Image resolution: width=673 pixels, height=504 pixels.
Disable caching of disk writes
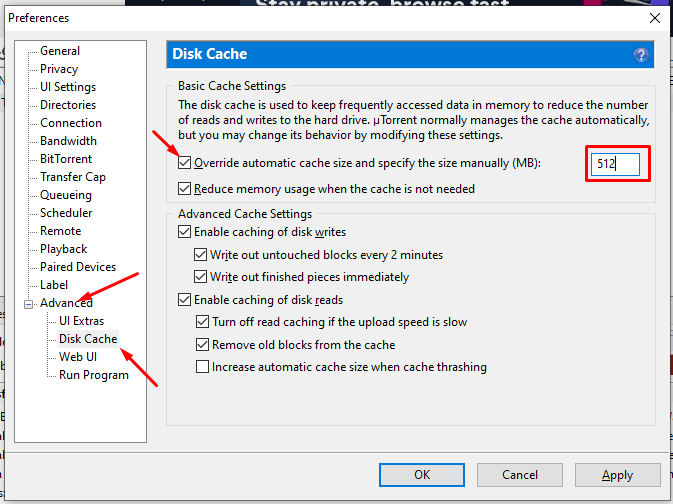tap(185, 232)
